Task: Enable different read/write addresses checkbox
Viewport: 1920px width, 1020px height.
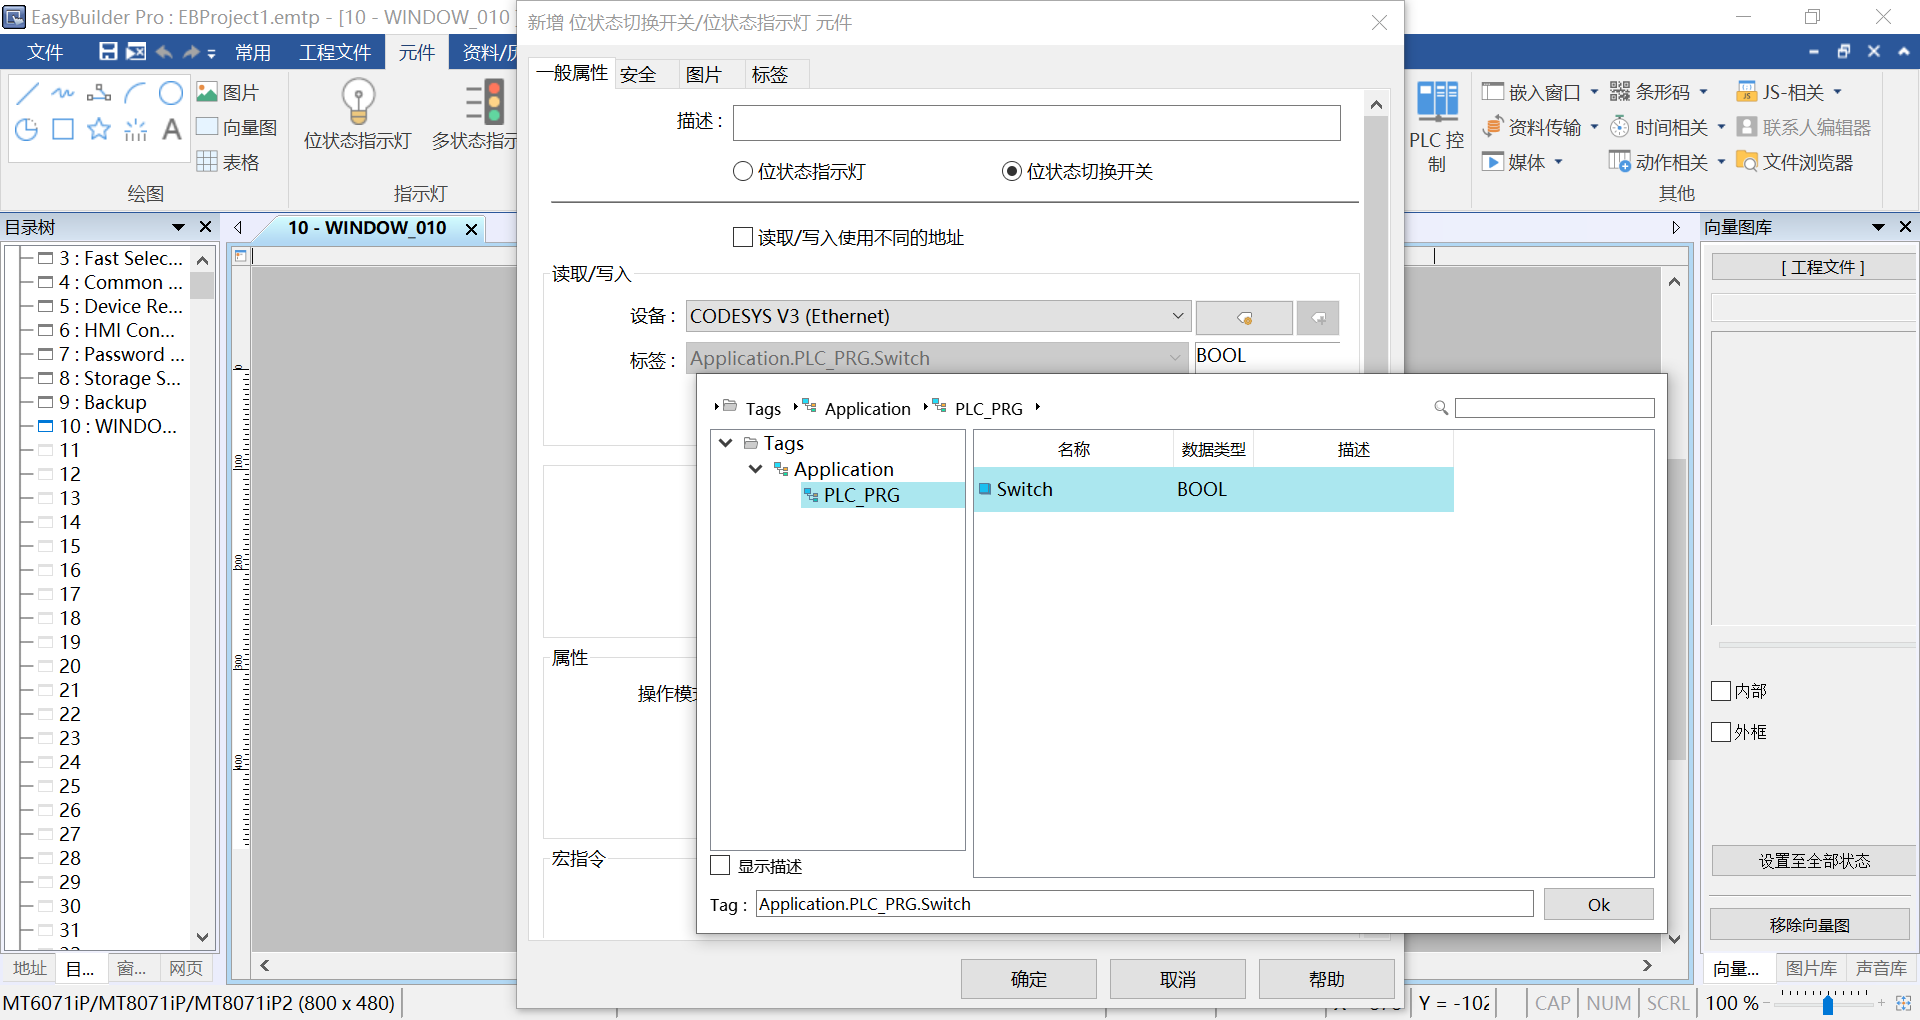Action: (x=743, y=238)
